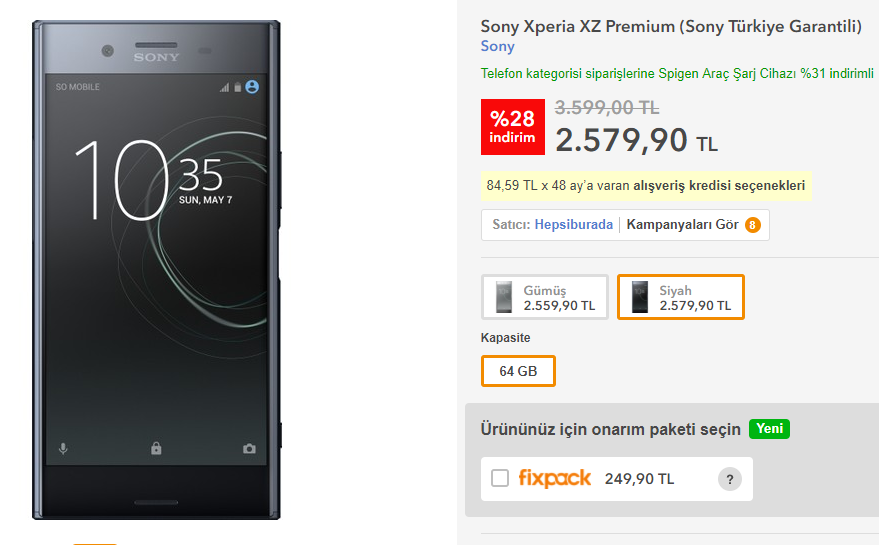Choose the Gümüş silver color option
The height and width of the screenshot is (545, 879).
pos(545,297)
